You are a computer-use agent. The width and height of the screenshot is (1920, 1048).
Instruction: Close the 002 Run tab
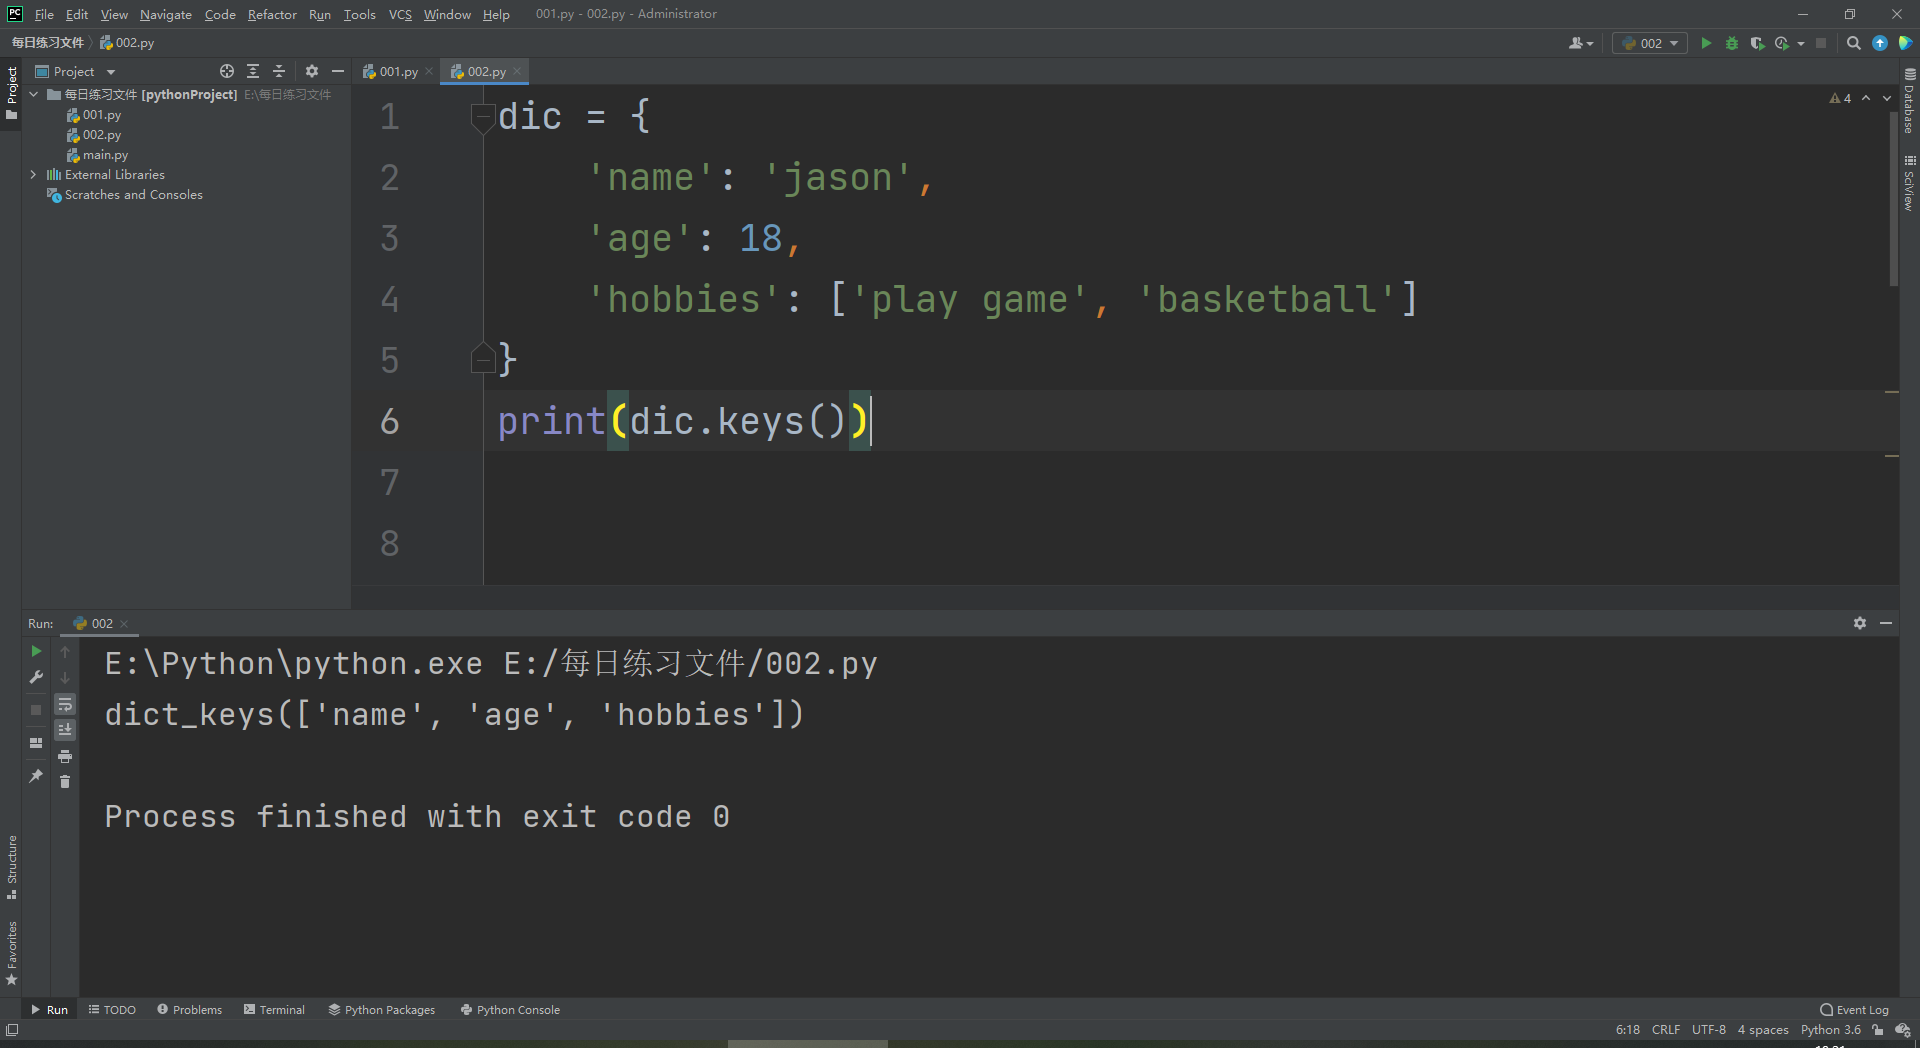click(x=124, y=623)
